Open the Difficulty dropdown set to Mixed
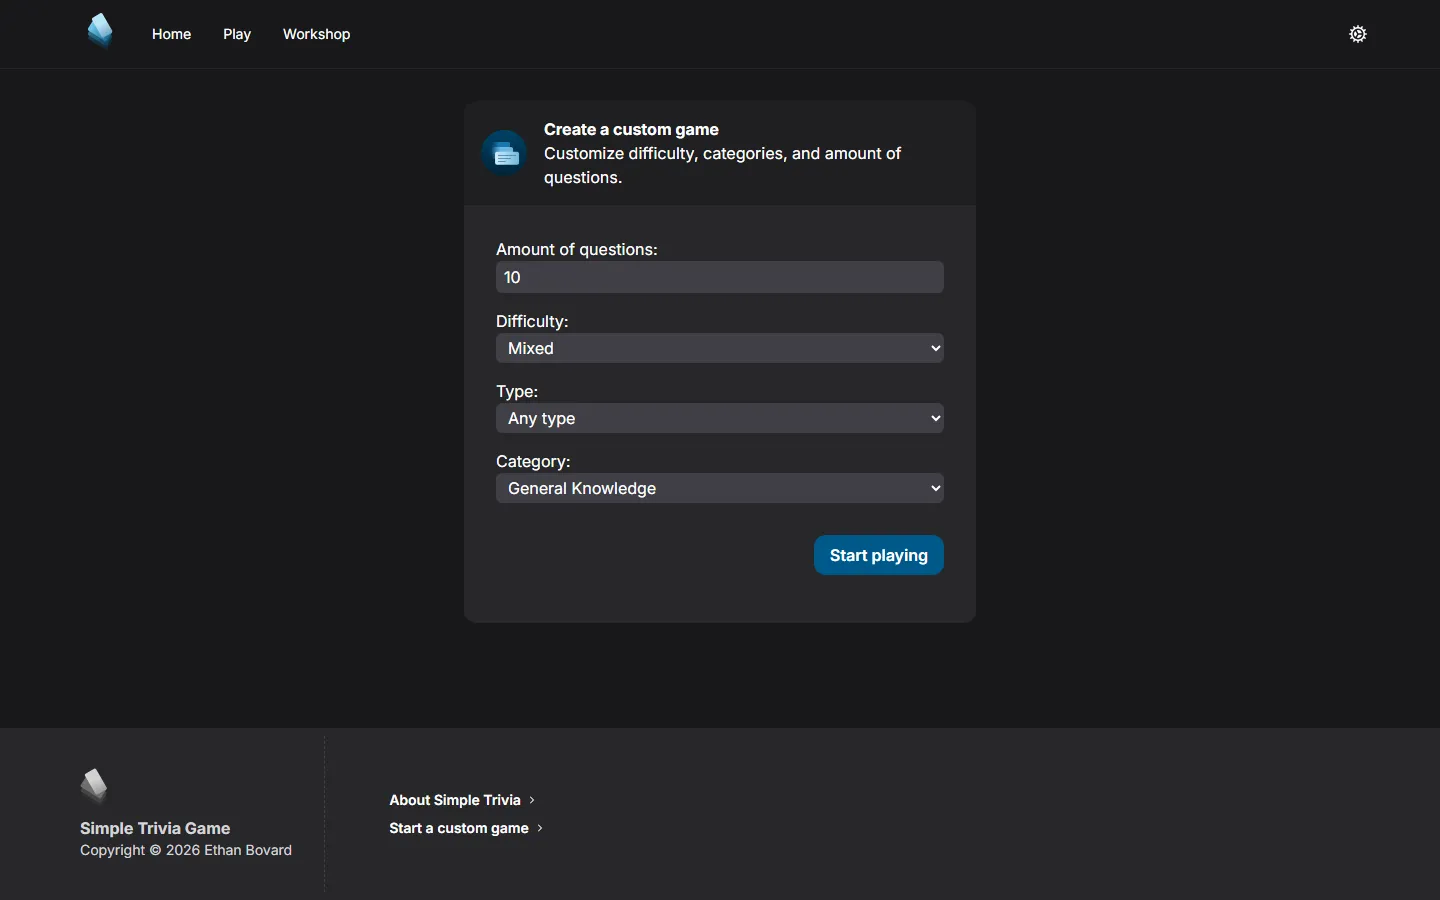This screenshot has height=900, width=1440. pyautogui.click(x=720, y=348)
